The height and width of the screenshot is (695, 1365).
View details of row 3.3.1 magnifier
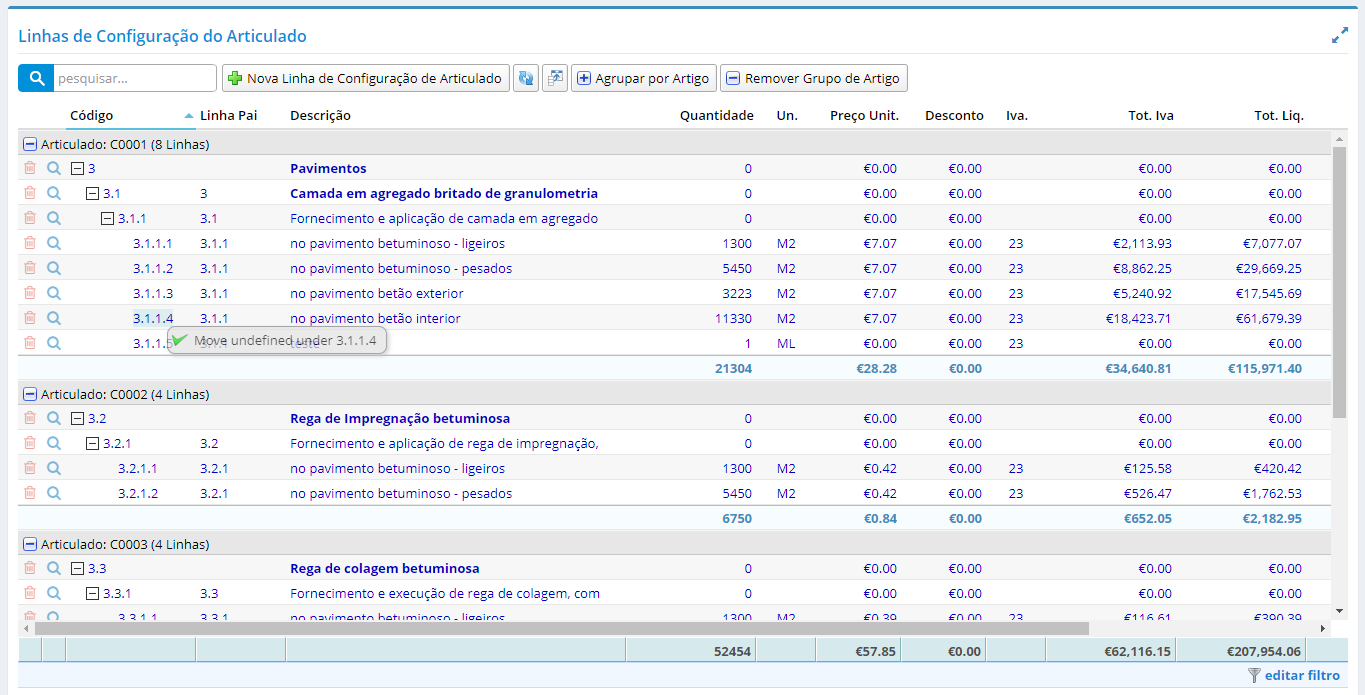pyautogui.click(x=54, y=593)
